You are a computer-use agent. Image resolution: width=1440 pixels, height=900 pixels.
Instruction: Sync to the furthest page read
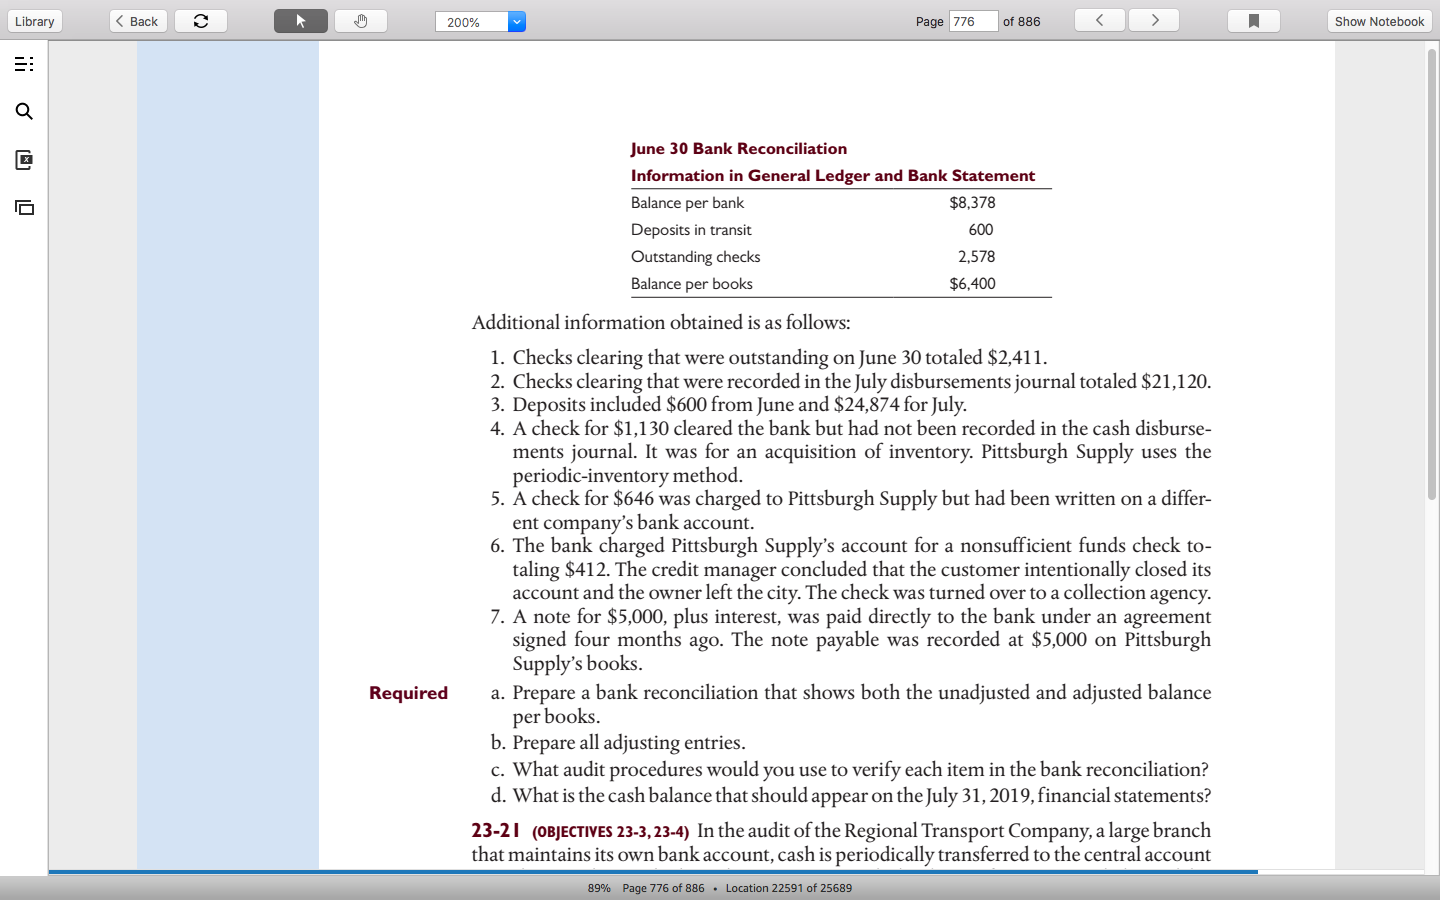200,20
